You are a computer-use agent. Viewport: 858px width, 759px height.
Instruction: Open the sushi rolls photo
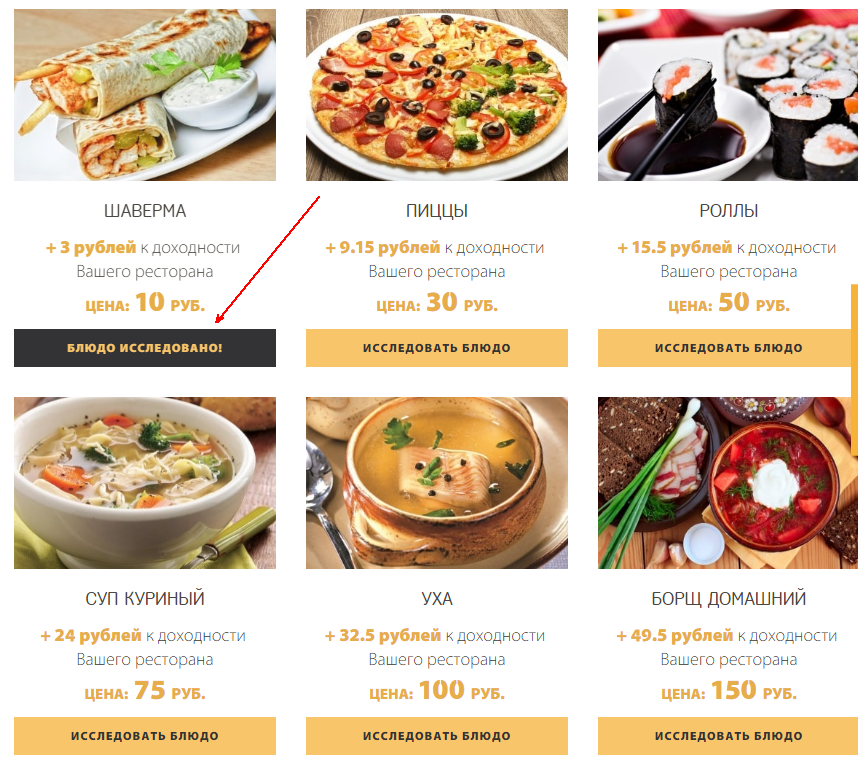click(x=728, y=95)
